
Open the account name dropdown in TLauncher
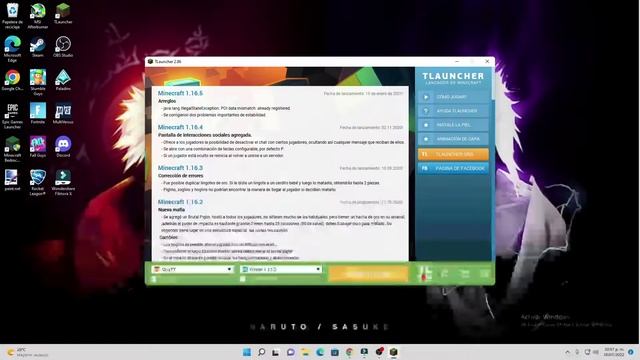pos(193,269)
